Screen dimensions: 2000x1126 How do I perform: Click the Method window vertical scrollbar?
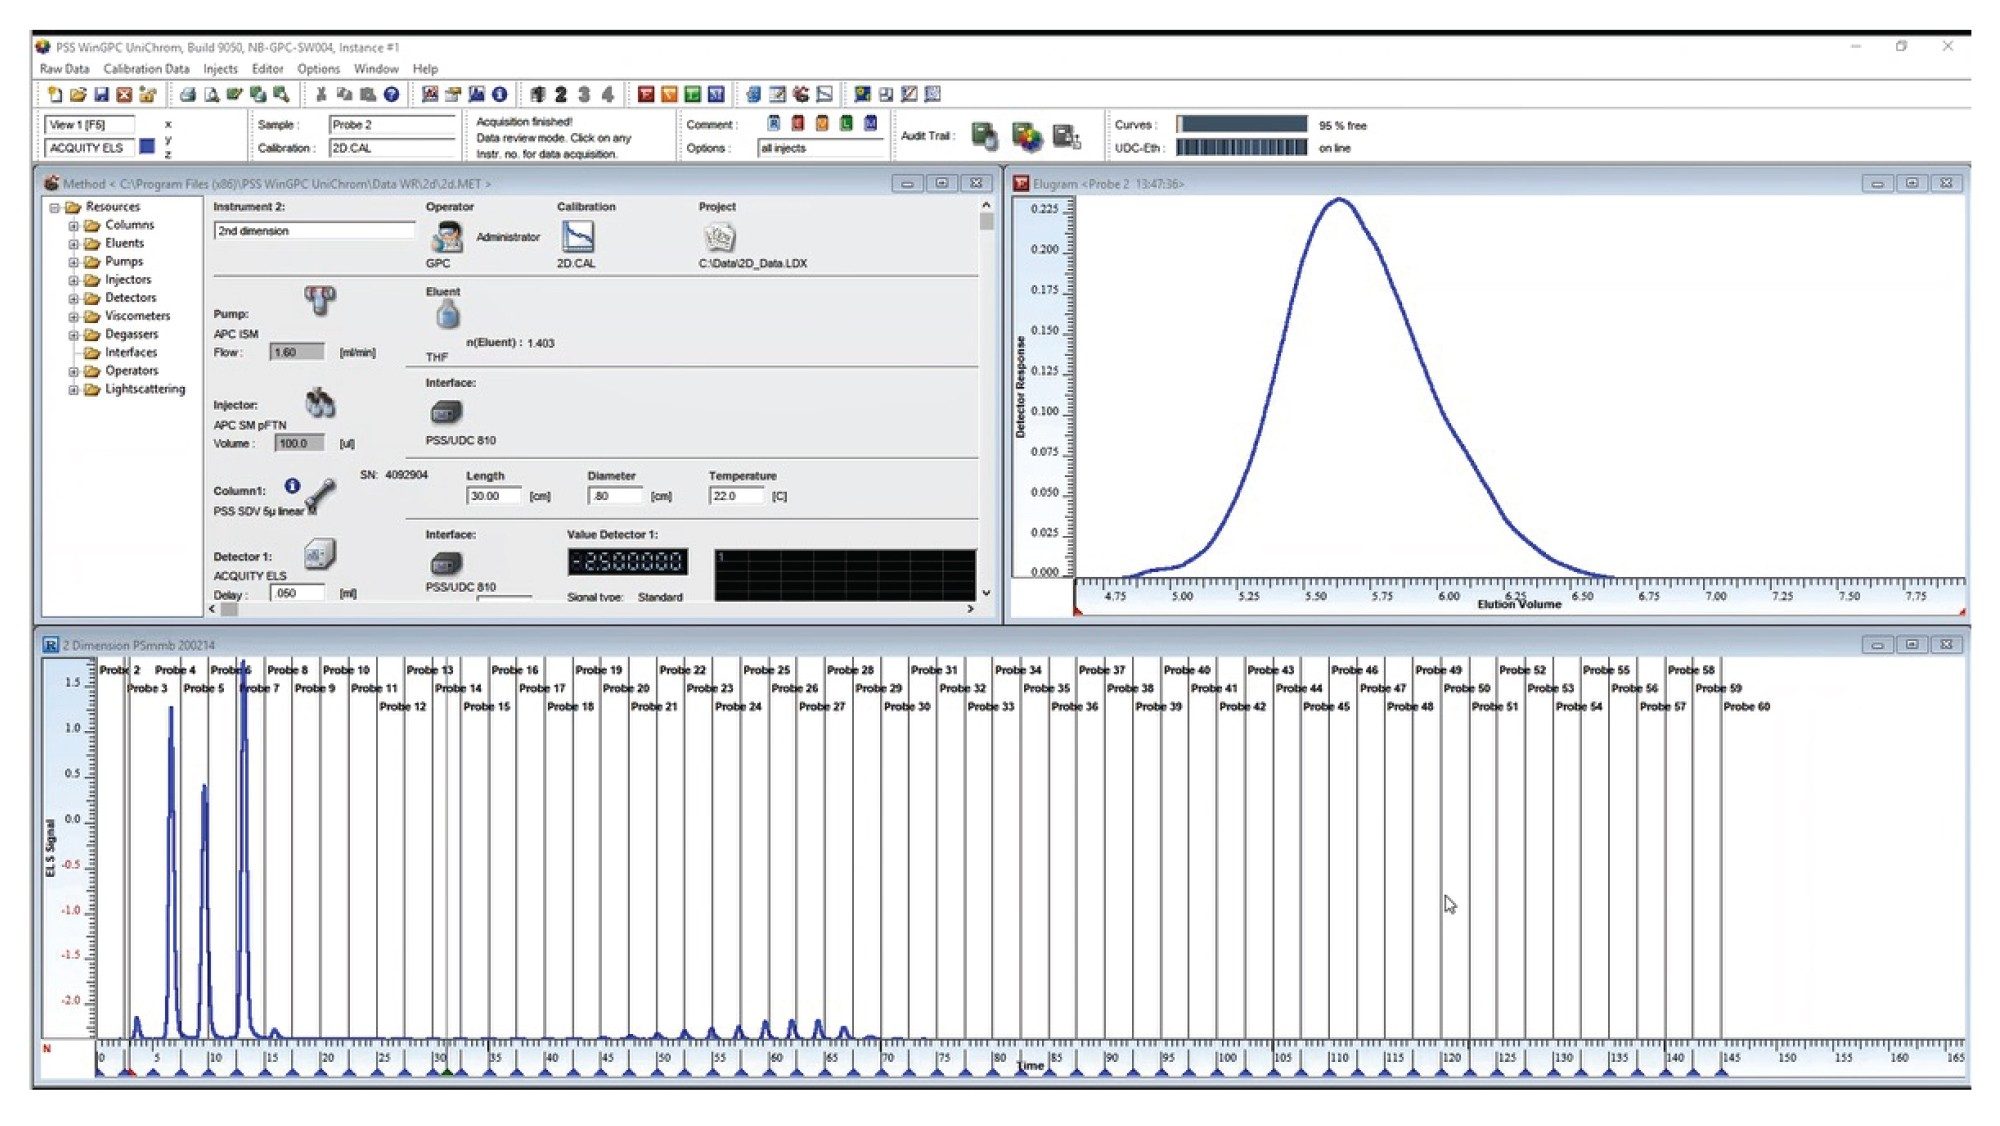(987, 400)
